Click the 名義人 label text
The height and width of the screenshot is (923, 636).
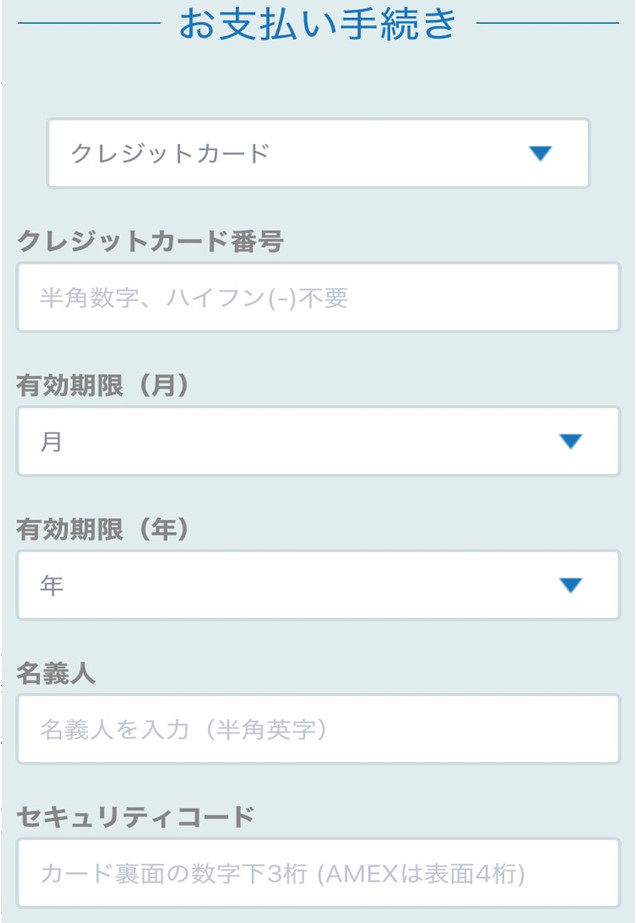[56, 673]
